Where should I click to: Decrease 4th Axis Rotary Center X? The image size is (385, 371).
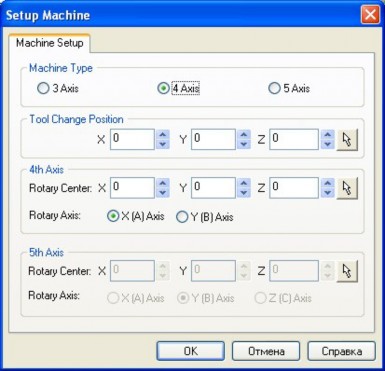[x=163, y=193]
